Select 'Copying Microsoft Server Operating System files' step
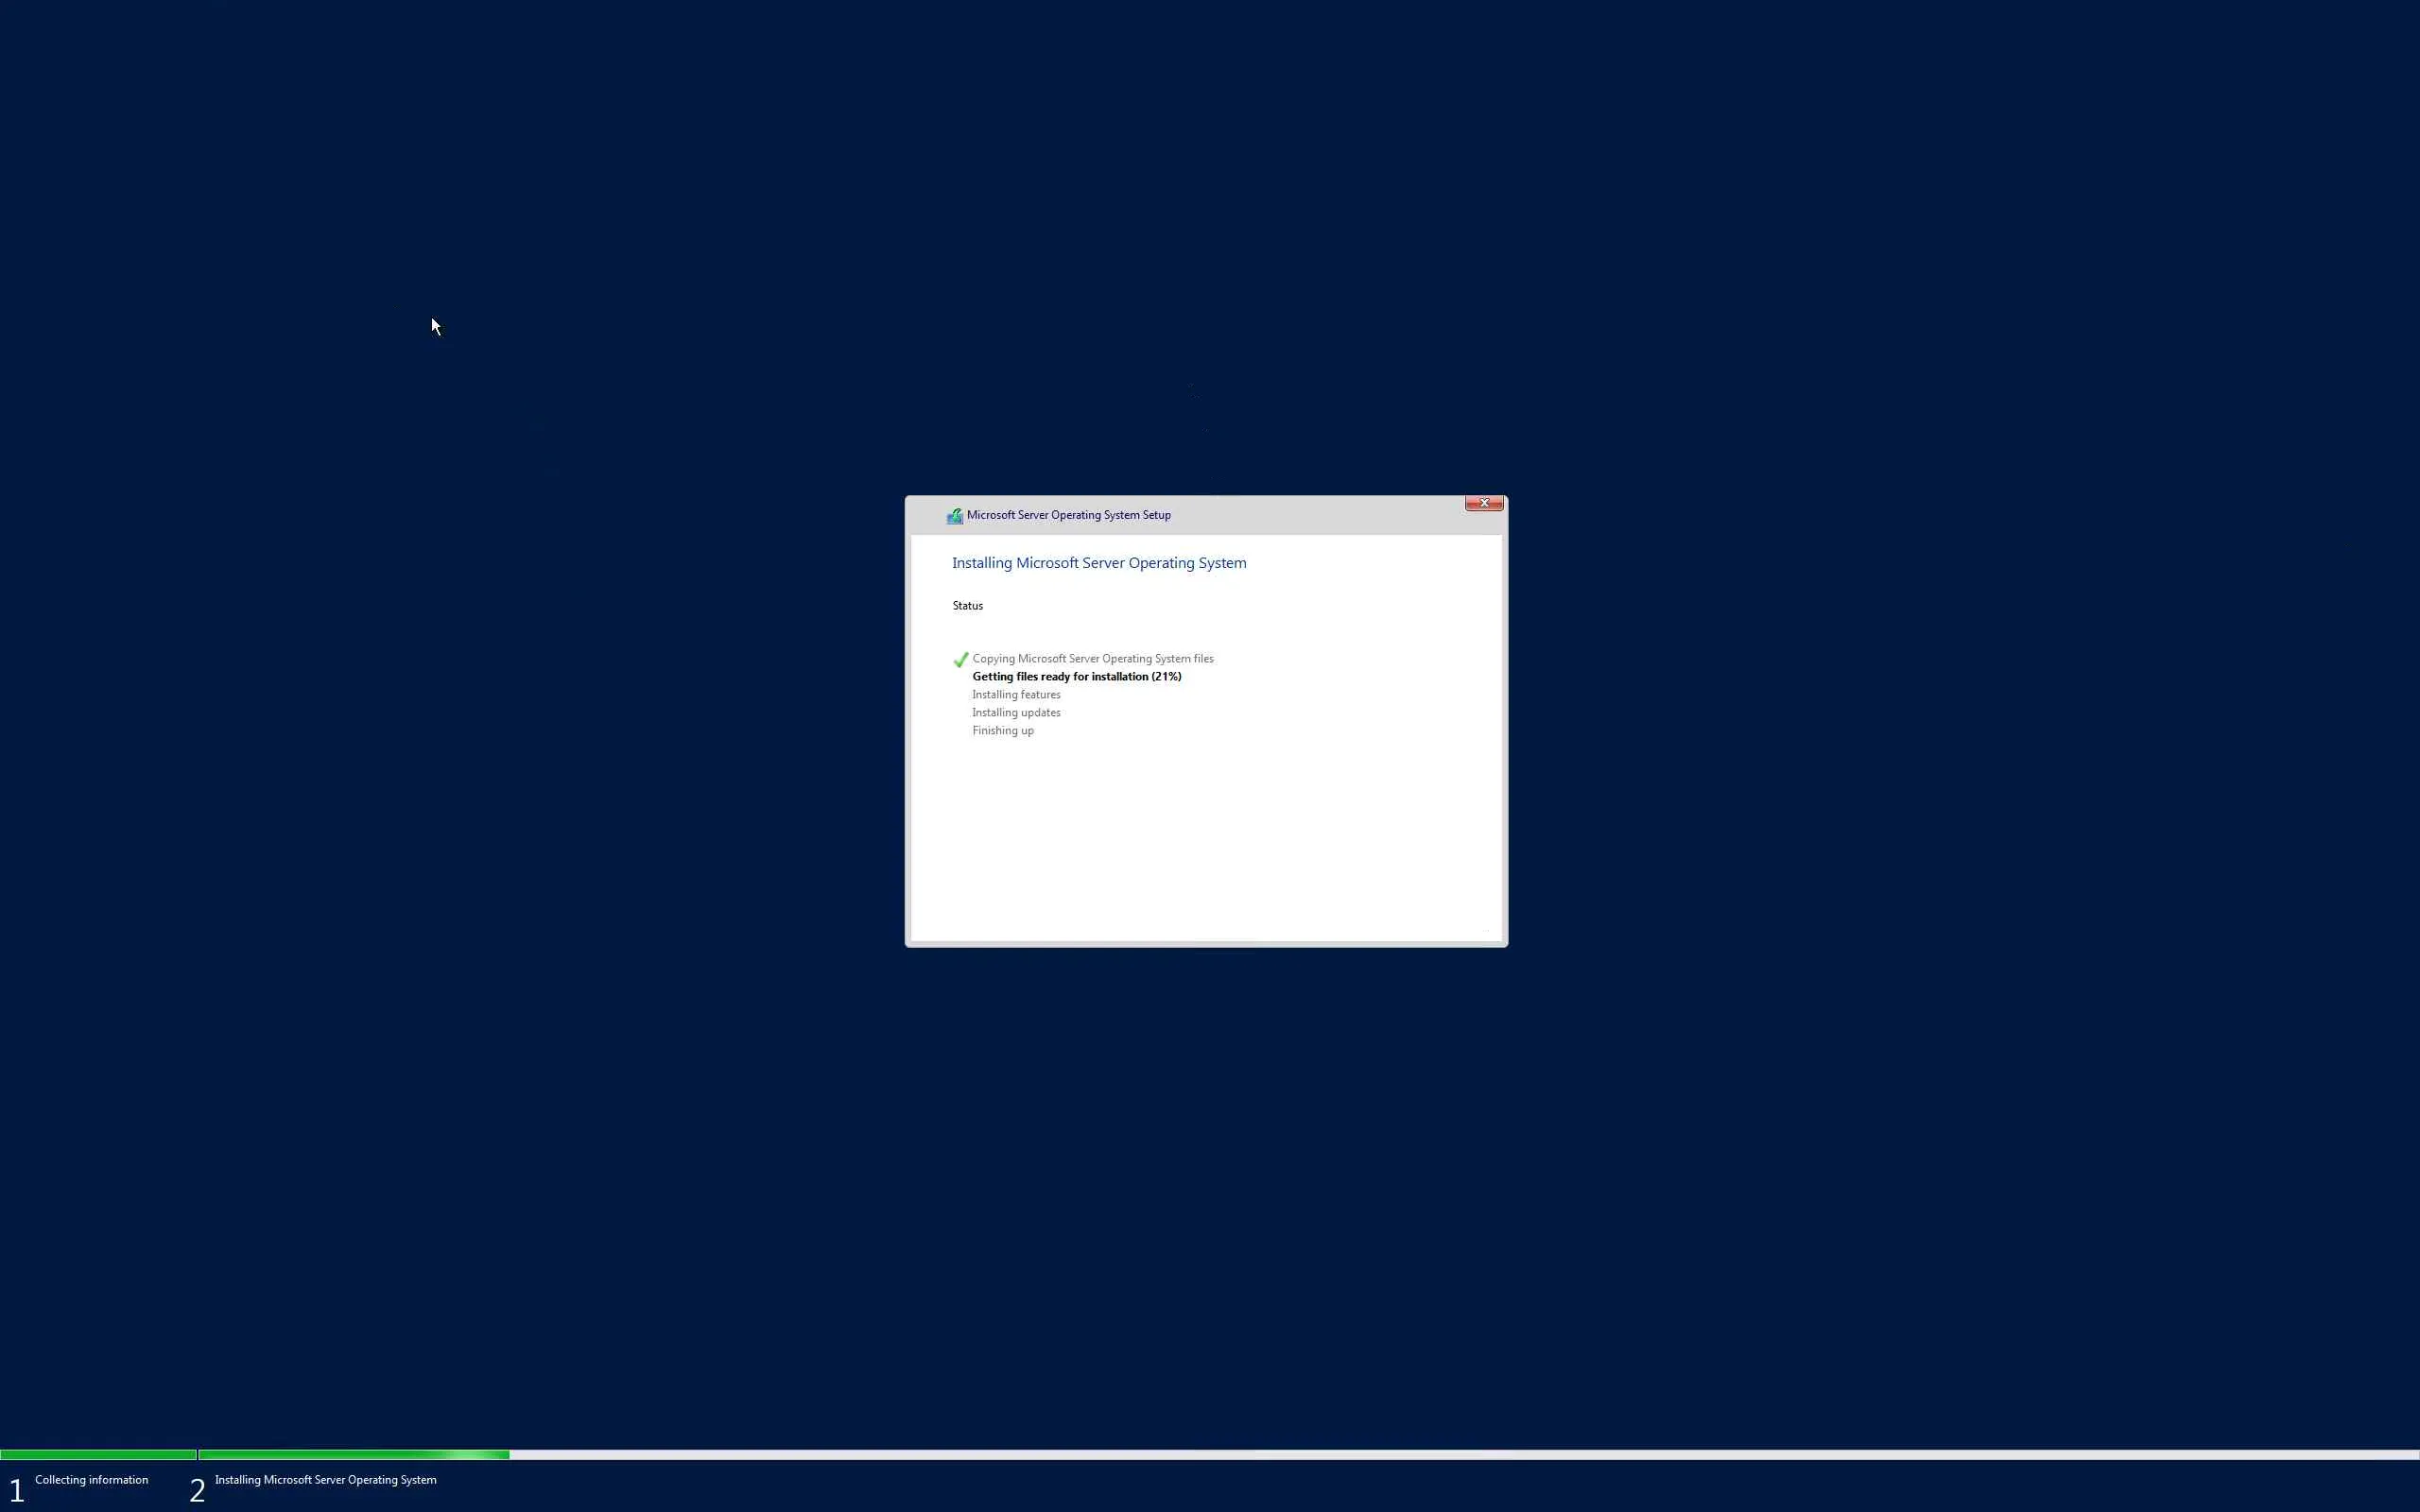The width and height of the screenshot is (2420, 1512). pyautogui.click(x=1092, y=659)
